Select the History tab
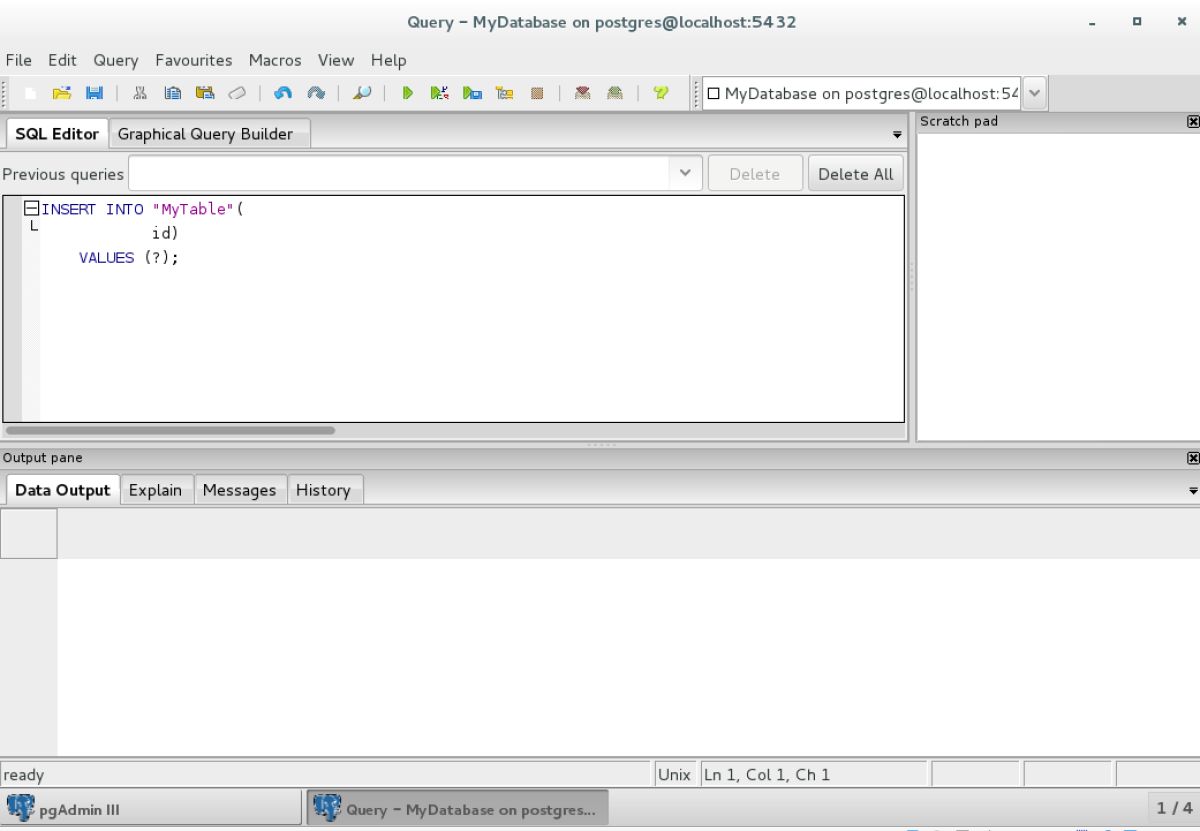The width and height of the screenshot is (1200, 831). click(x=324, y=490)
